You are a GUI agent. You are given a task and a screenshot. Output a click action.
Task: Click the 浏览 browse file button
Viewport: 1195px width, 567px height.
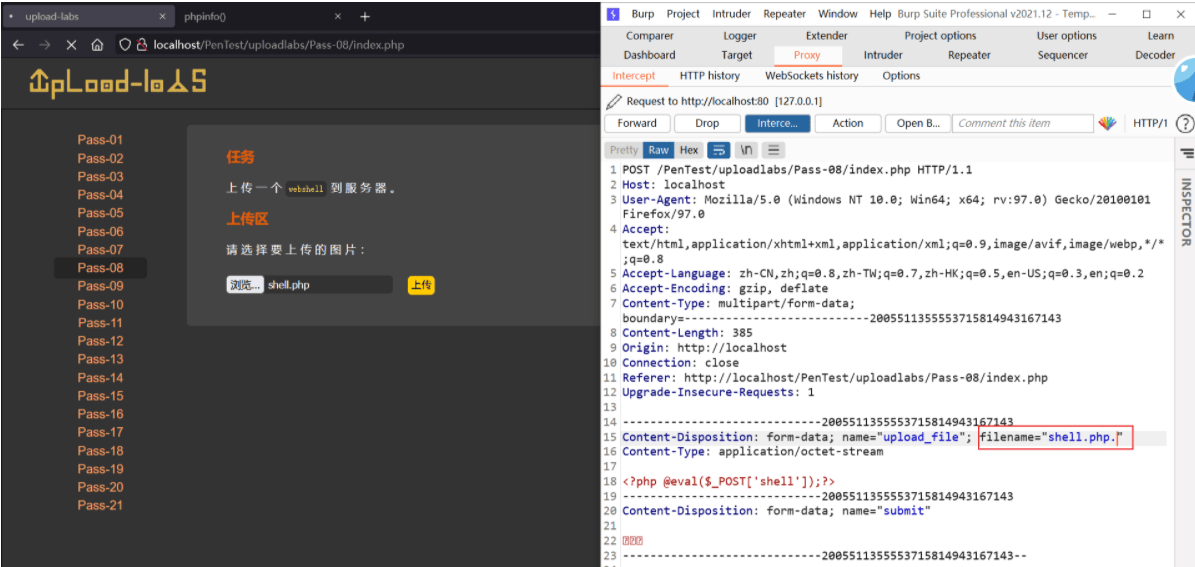click(x=245, y=285)
